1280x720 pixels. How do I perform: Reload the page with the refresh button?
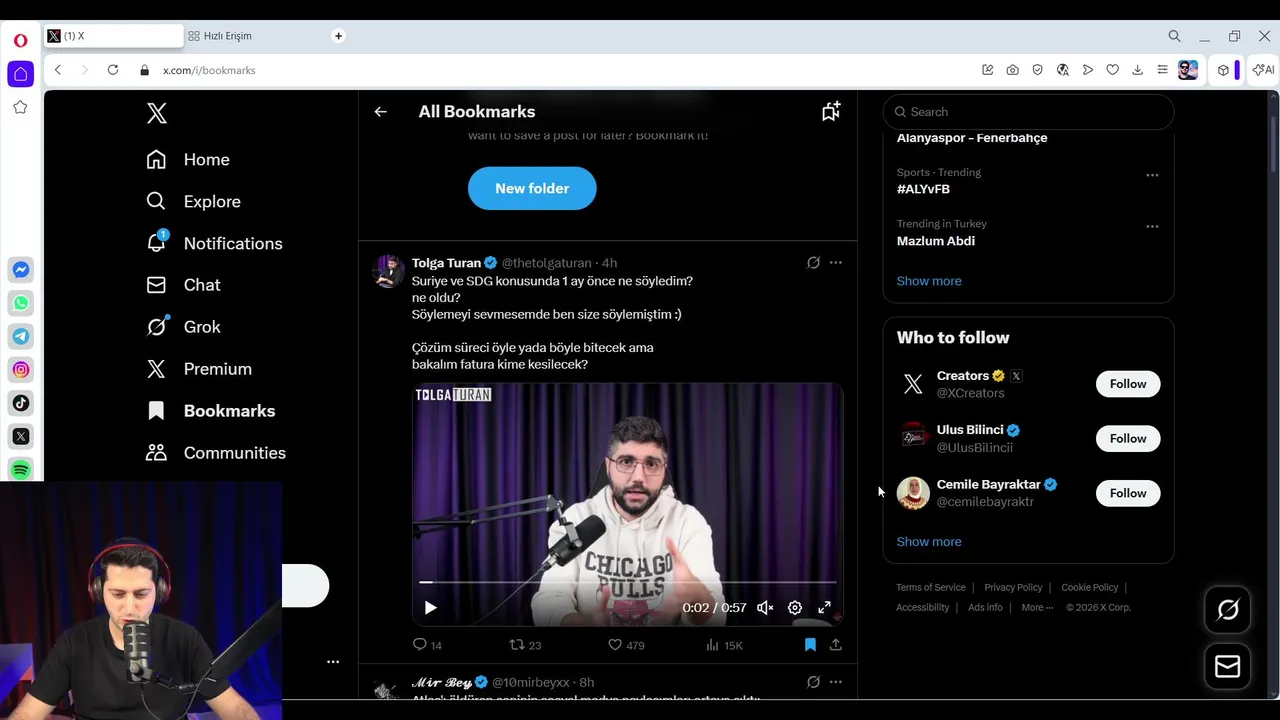(113, 70)
